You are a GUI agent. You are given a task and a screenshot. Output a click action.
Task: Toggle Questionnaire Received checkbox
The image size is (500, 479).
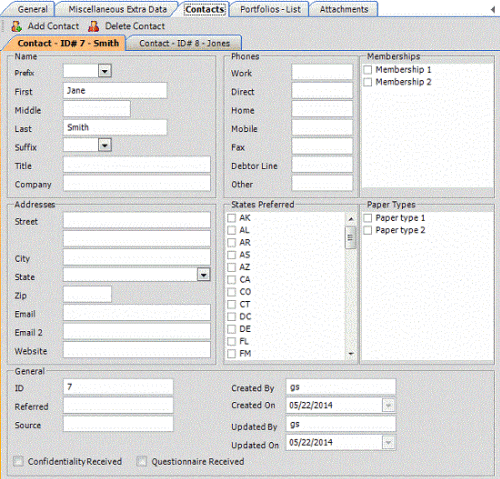pos(142,462)
